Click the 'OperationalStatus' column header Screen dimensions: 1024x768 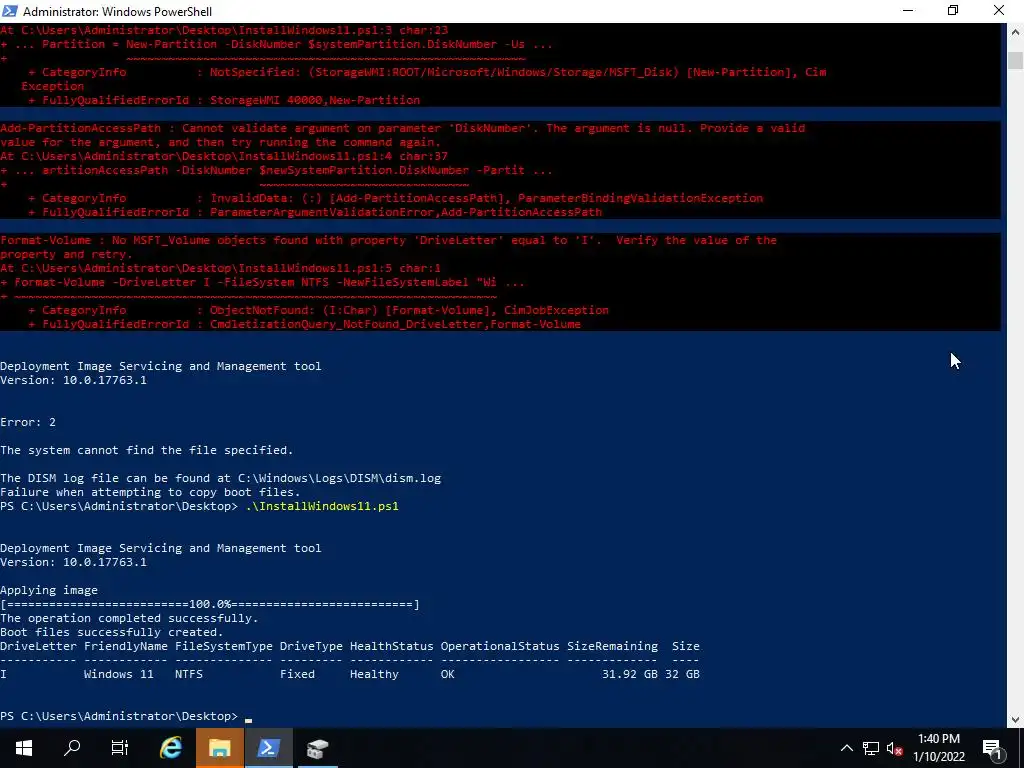point(500,646)
